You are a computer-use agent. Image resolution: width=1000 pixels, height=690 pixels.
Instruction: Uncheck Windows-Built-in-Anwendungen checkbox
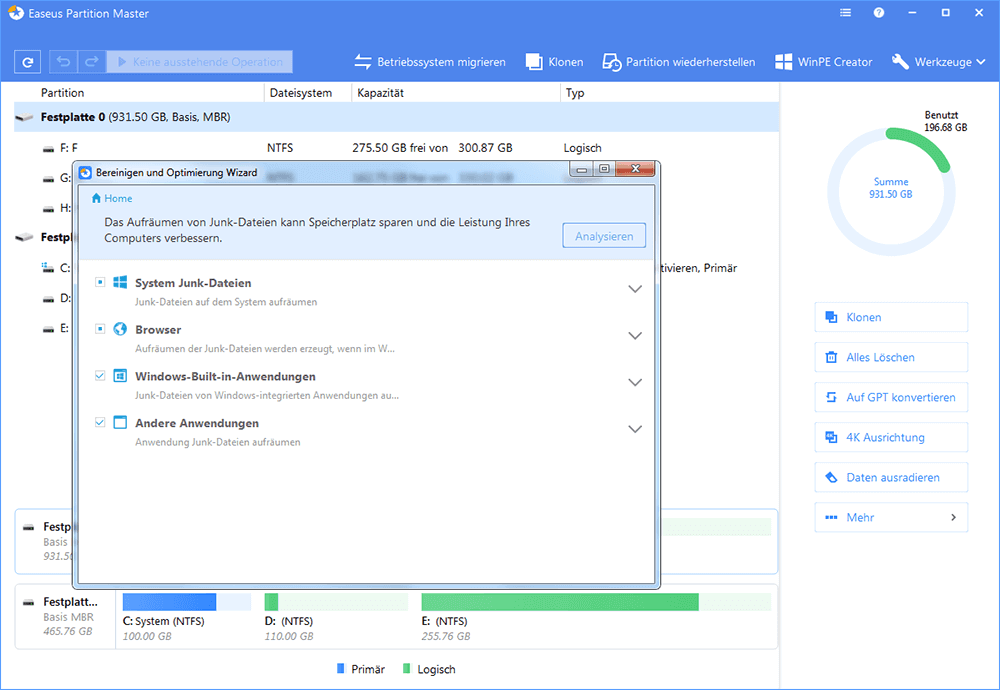100,376
